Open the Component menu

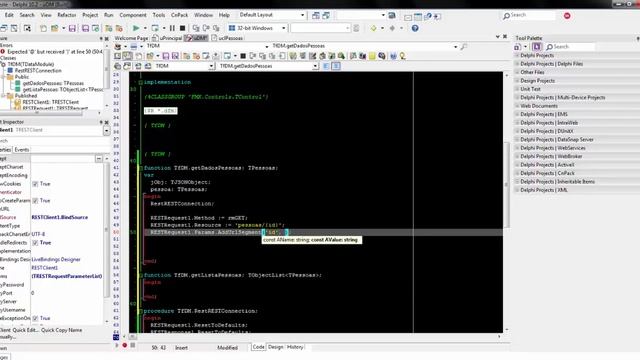tap(133, 15)
